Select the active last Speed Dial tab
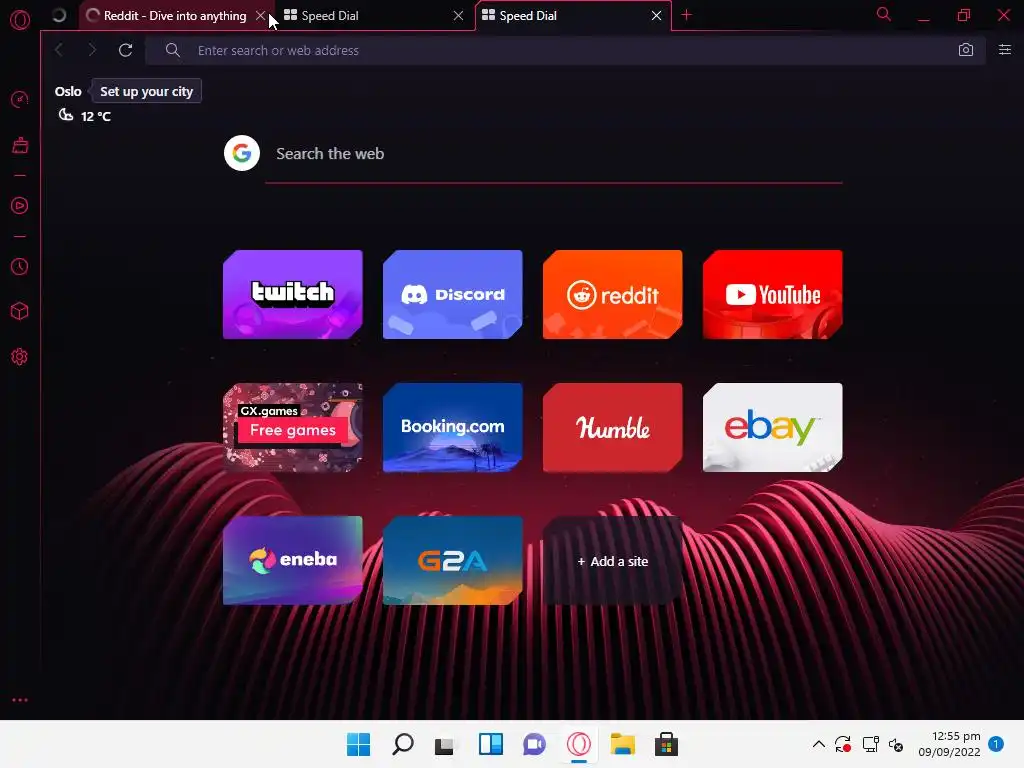The width and height of the screenshot is (1024, 768). point(573,16)
